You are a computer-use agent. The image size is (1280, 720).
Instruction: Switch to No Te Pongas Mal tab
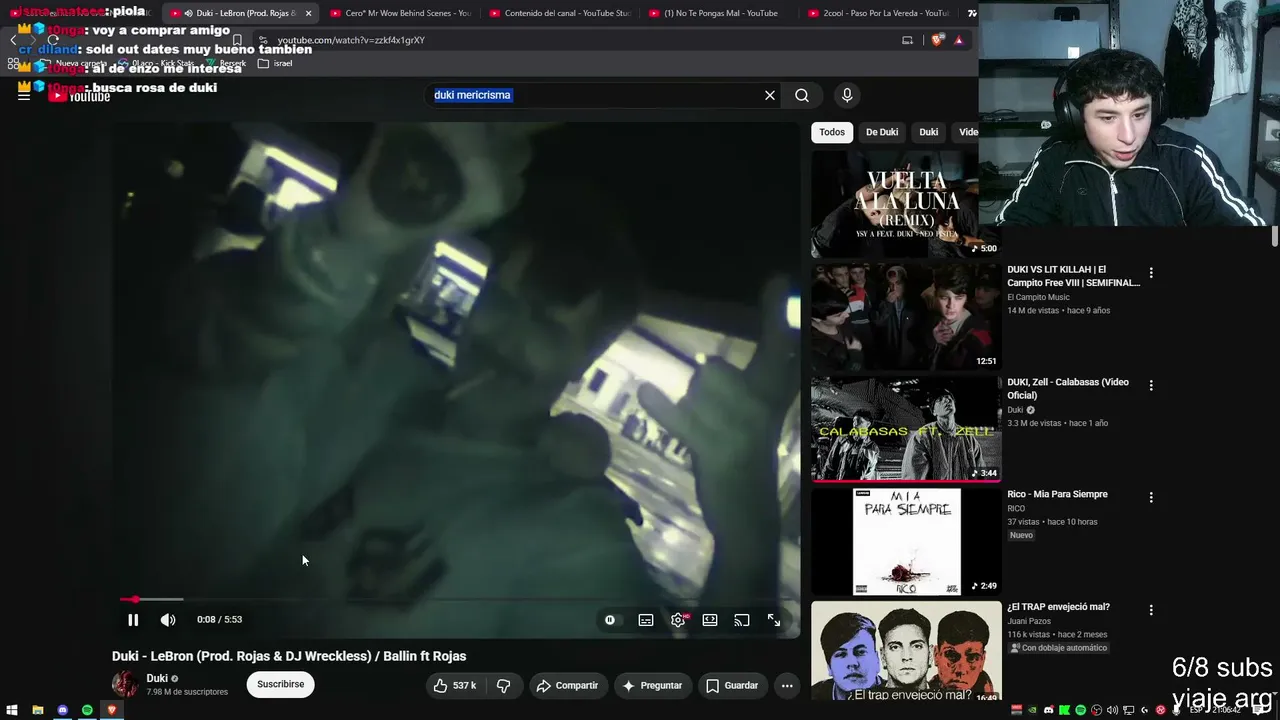coord(720,13)
